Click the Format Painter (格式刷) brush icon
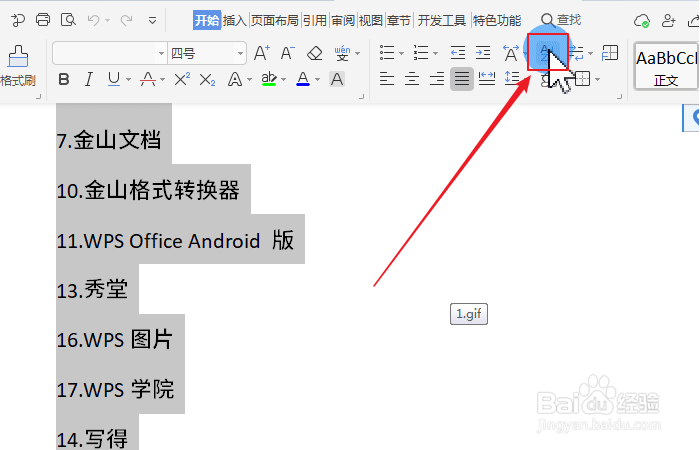Image resolution: width=700 pixels, height=450 pixels. pos(18,57)
